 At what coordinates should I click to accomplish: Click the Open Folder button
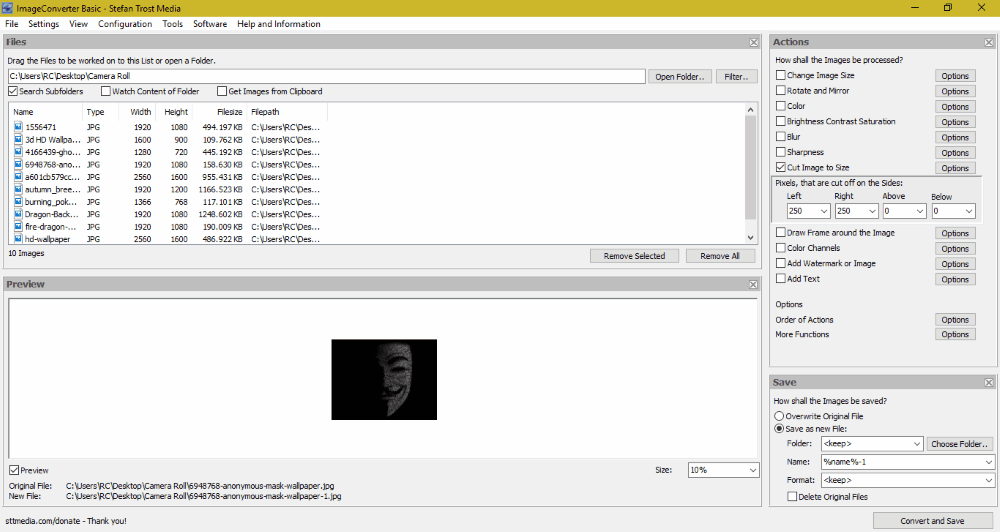[x=680, y=77]
